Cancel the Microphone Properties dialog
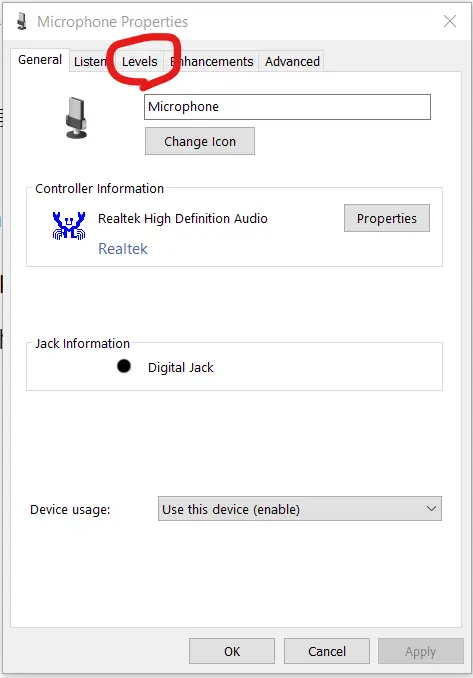473x678 pixels. coord(327,651)
